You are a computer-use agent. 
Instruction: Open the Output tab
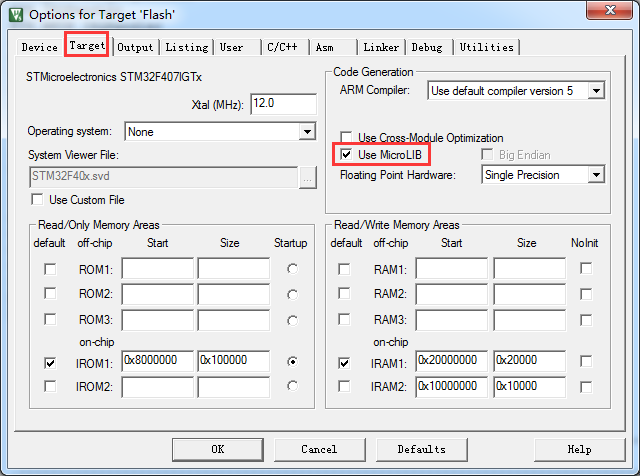click(135, 47)
